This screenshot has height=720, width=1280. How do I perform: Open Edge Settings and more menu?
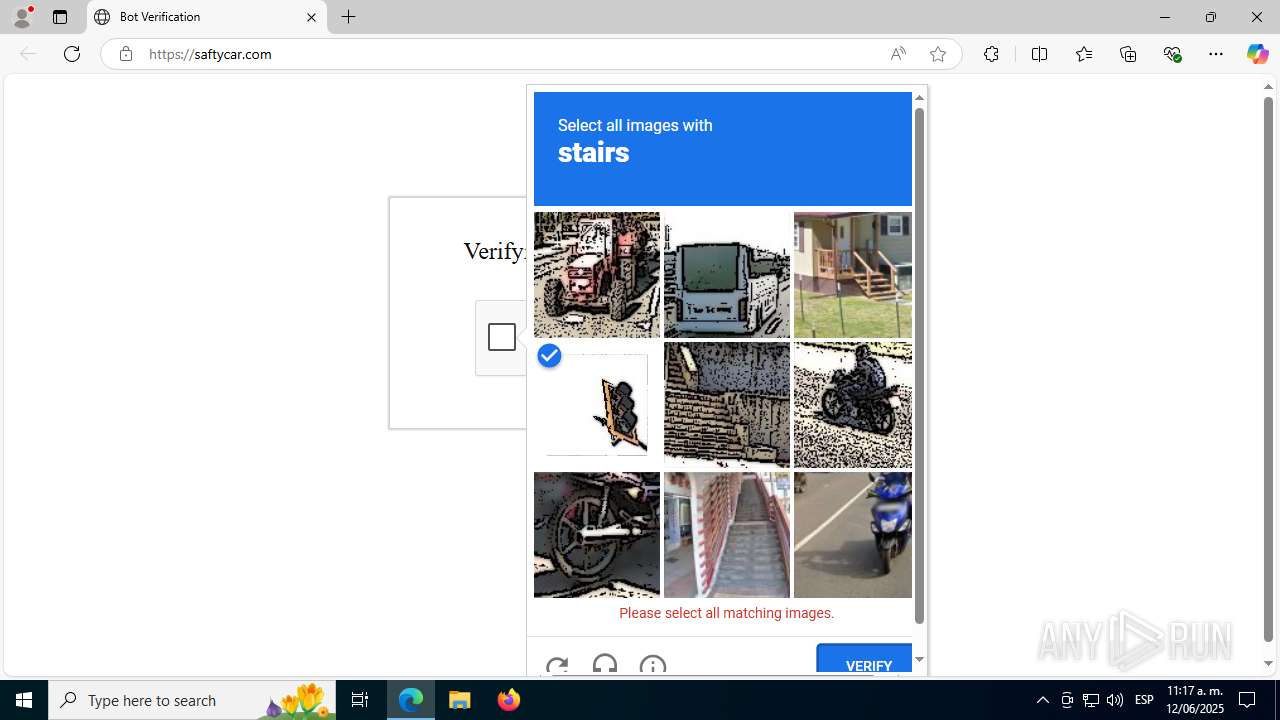[1216, 54]
